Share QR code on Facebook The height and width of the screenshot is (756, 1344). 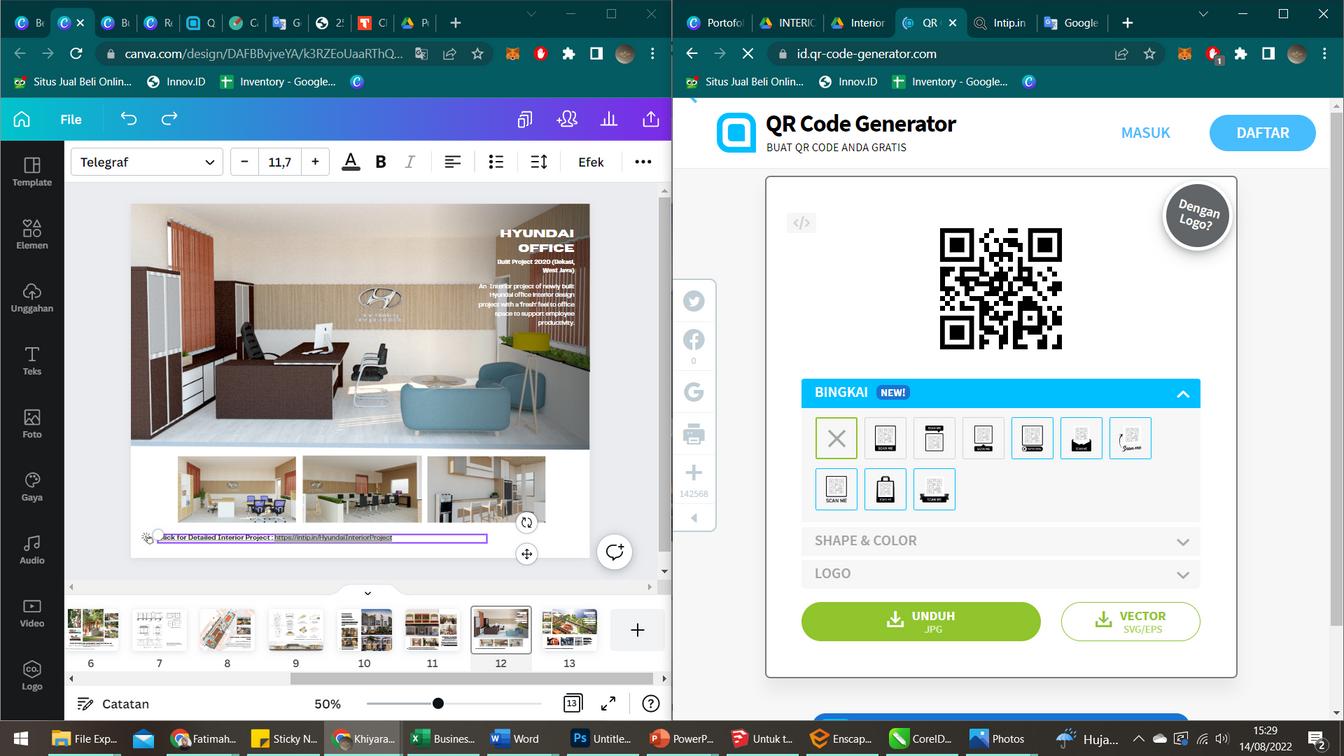pos(694,340)
